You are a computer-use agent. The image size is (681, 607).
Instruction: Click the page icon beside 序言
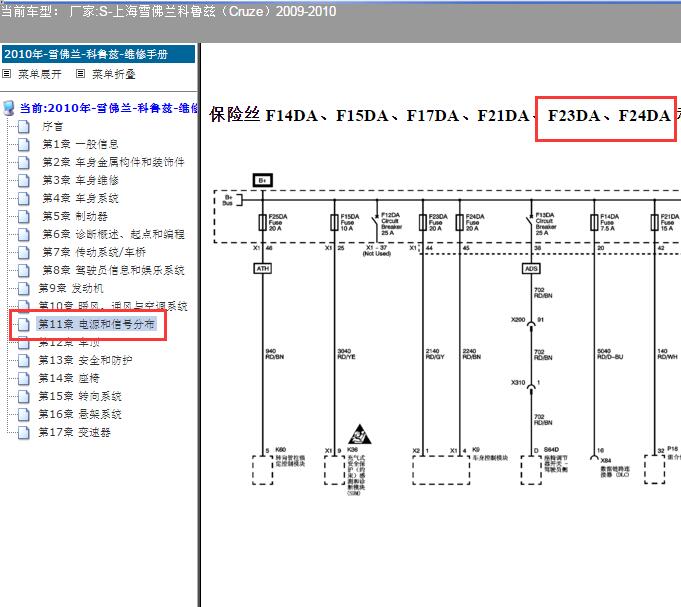pos(24,127)
